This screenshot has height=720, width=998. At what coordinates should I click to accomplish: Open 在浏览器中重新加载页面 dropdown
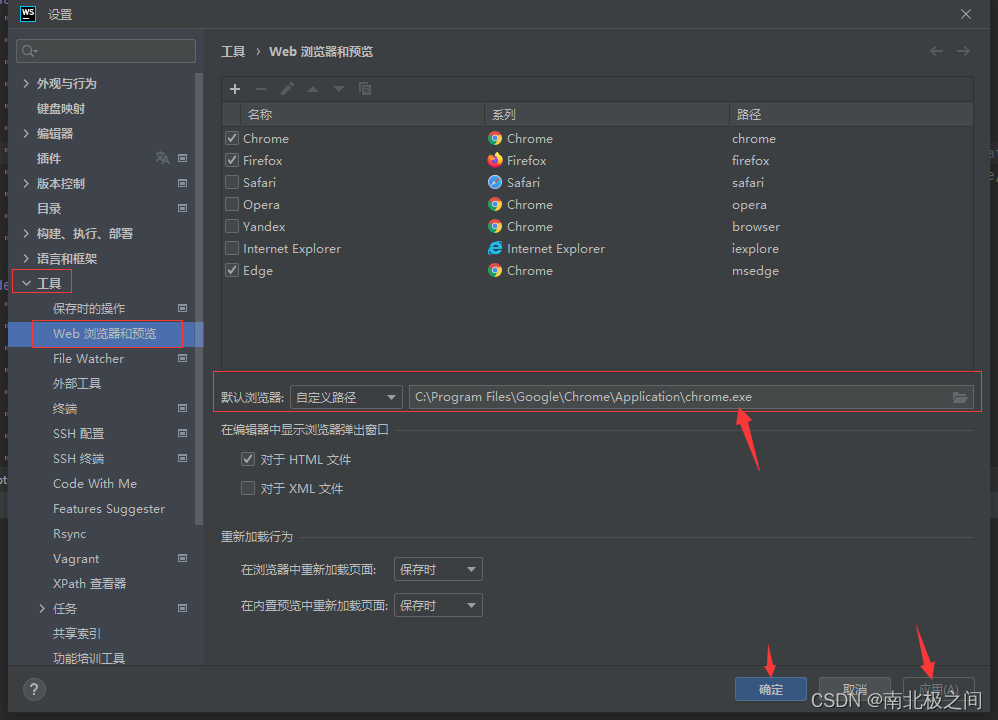click(x=438, y=569)
